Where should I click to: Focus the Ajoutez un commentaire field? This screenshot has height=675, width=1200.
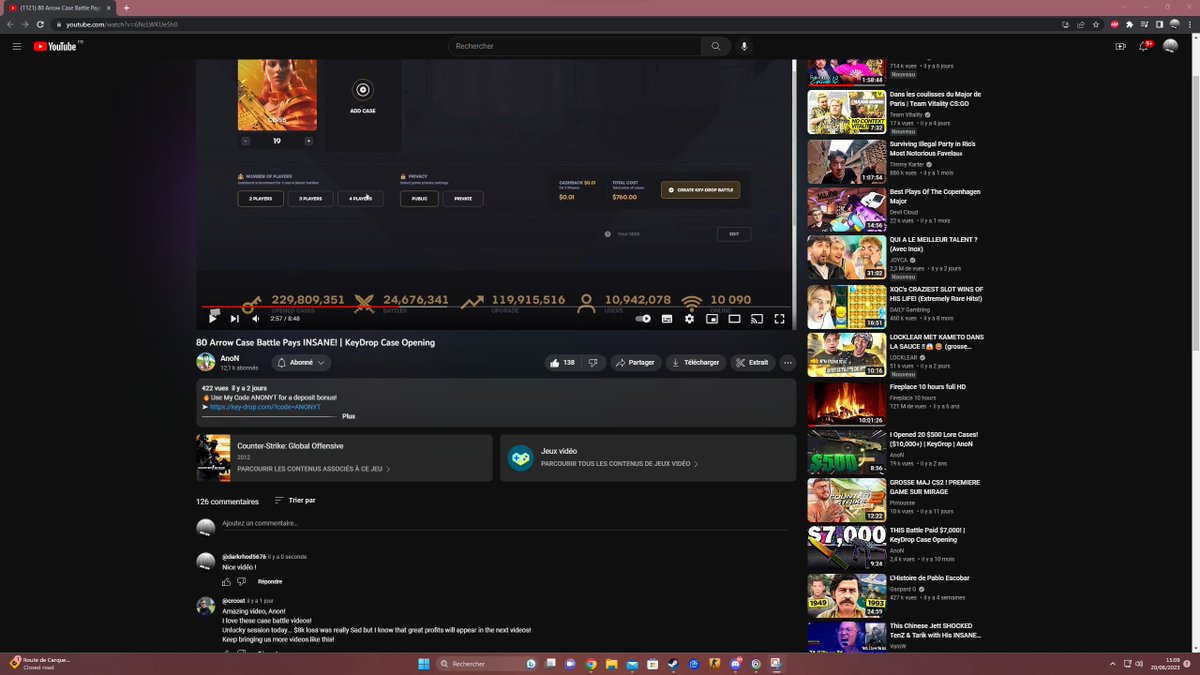click(x=505, y=523)
